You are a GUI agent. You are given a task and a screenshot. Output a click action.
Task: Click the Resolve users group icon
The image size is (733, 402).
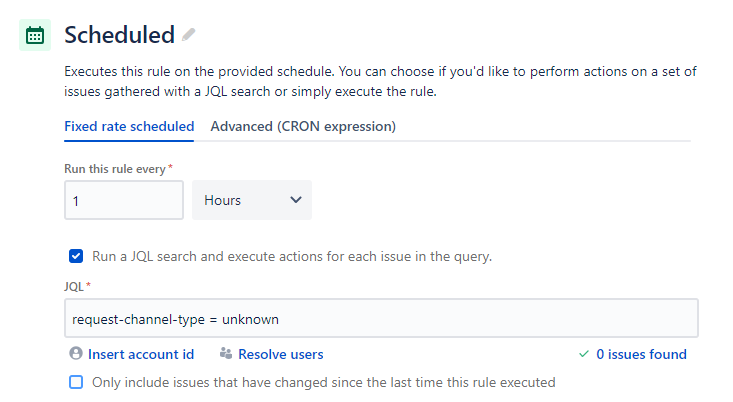click(226, 353)
